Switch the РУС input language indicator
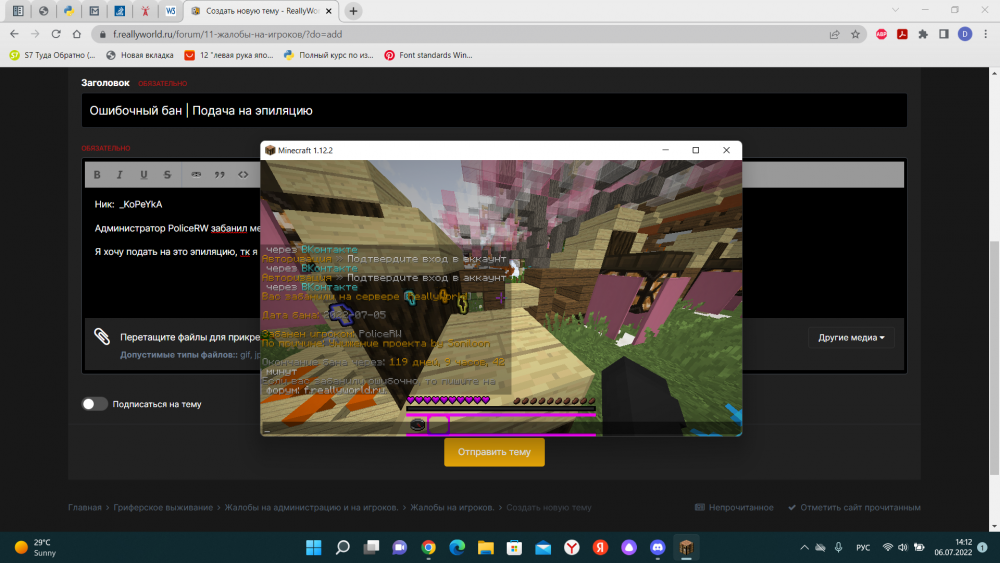This screenshot has height=563, width=1000. pos(863,548)
